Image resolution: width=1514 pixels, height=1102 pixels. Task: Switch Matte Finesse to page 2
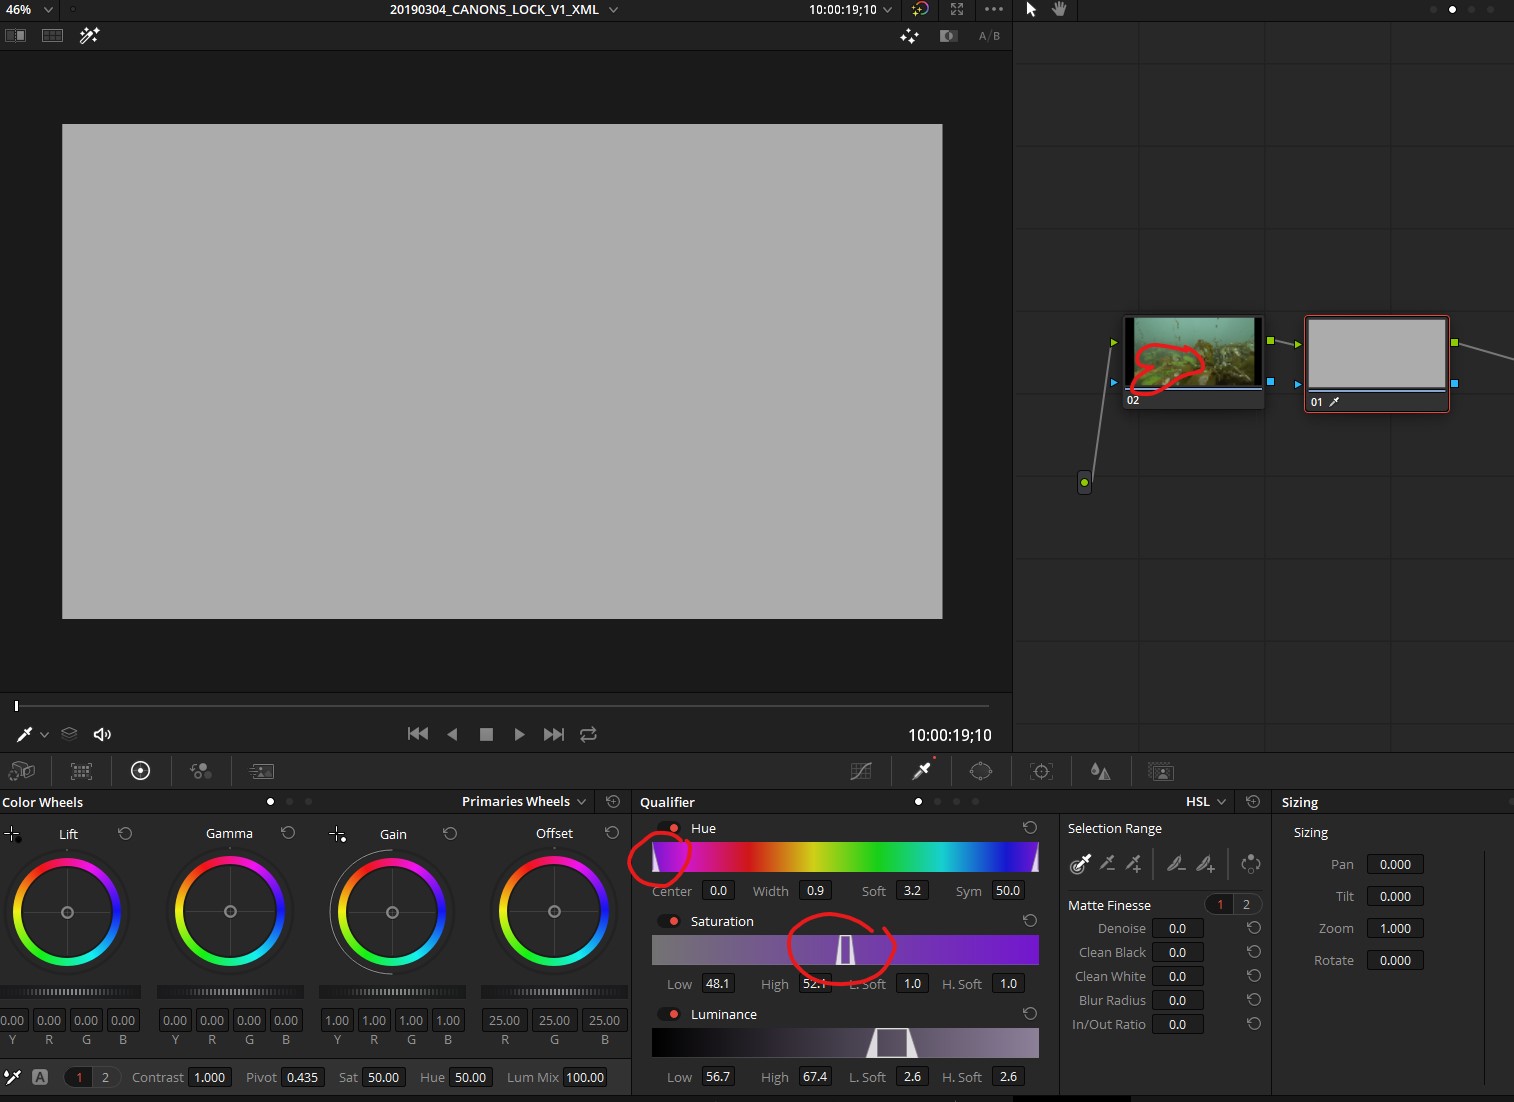click(x=1246, y=904)
